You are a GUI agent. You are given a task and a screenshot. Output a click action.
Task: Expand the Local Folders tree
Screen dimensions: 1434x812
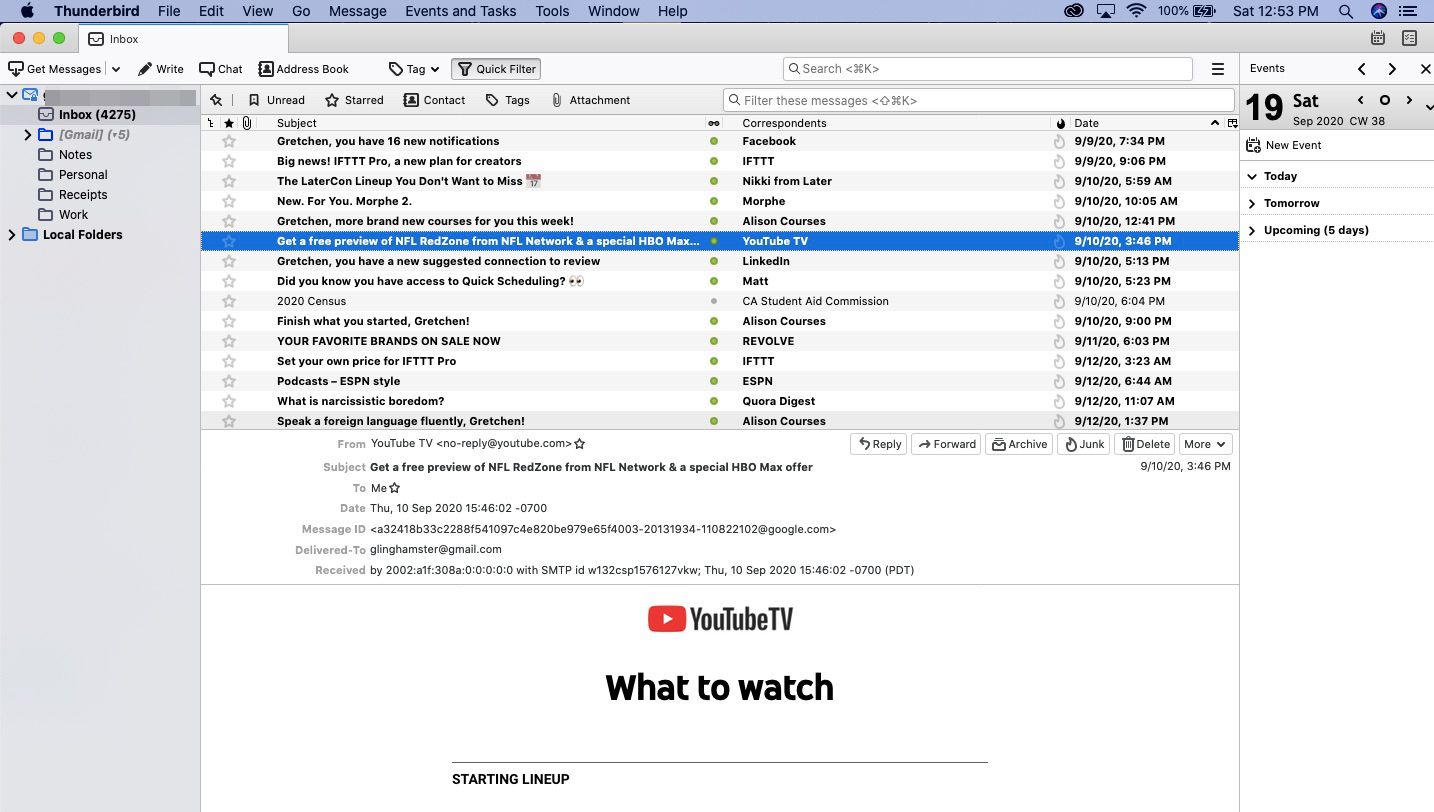12,235
